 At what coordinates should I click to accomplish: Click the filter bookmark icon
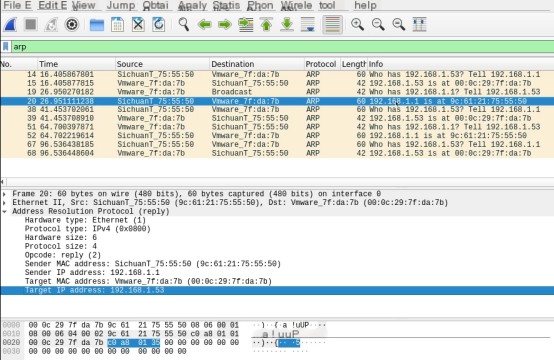coord(6,47)
